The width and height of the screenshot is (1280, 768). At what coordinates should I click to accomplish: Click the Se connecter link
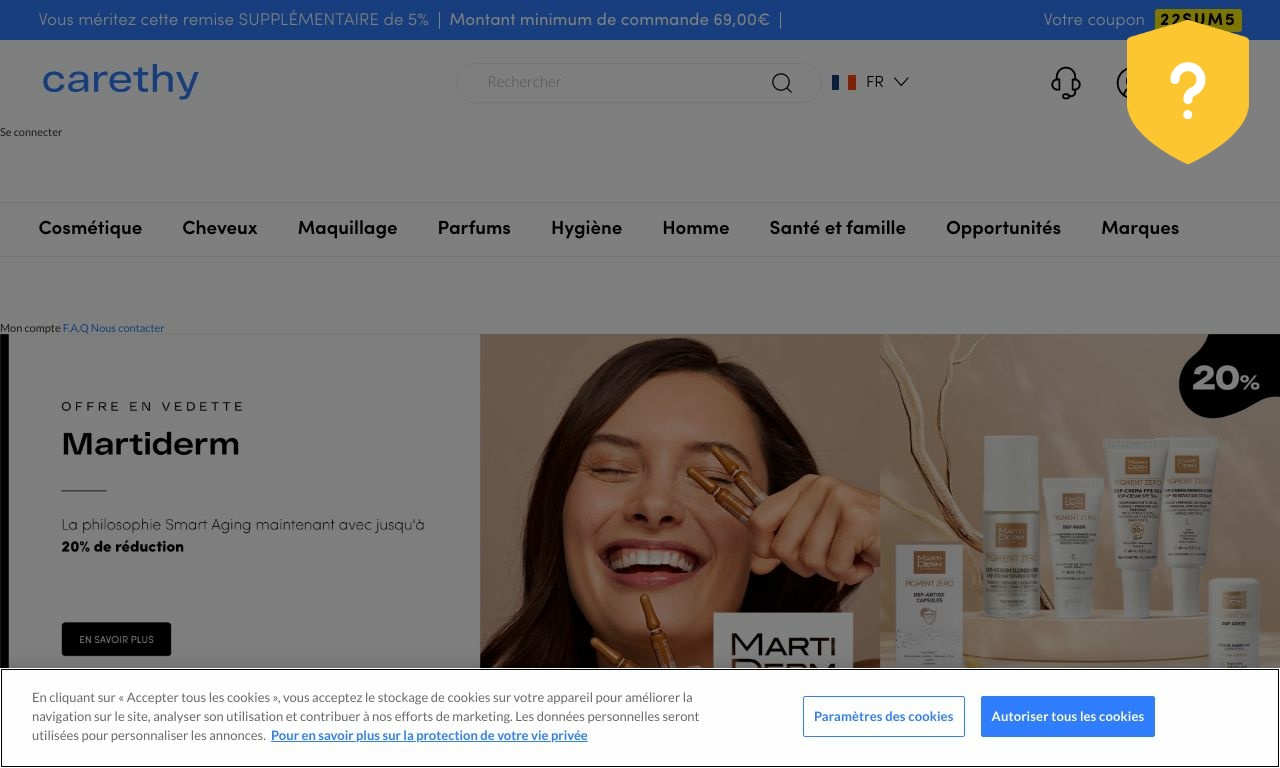tap(31, 132)
